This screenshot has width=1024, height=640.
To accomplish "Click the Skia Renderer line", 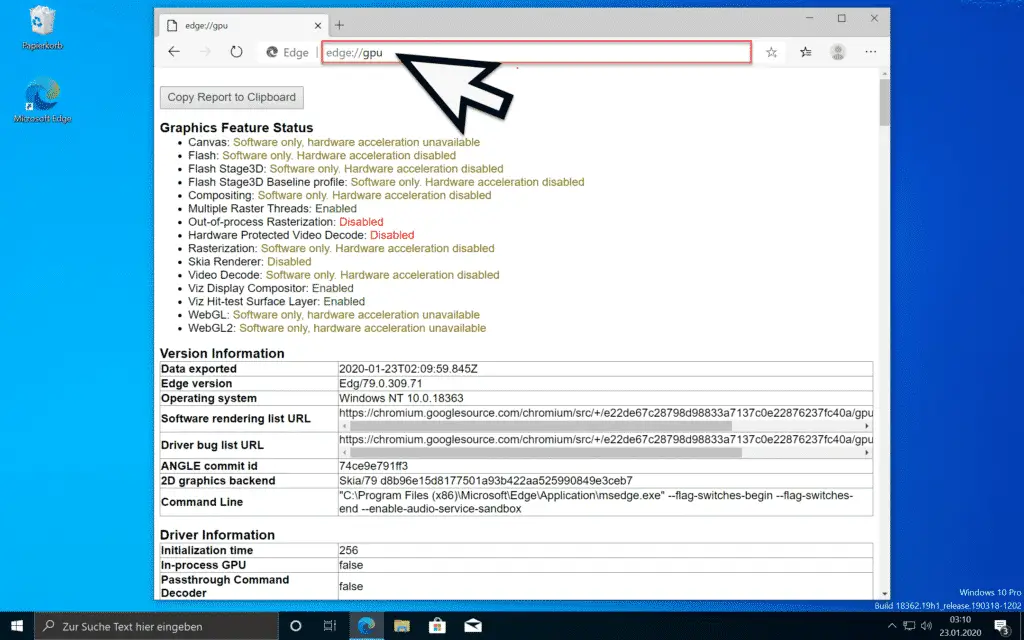I will (x=249, y=262).
